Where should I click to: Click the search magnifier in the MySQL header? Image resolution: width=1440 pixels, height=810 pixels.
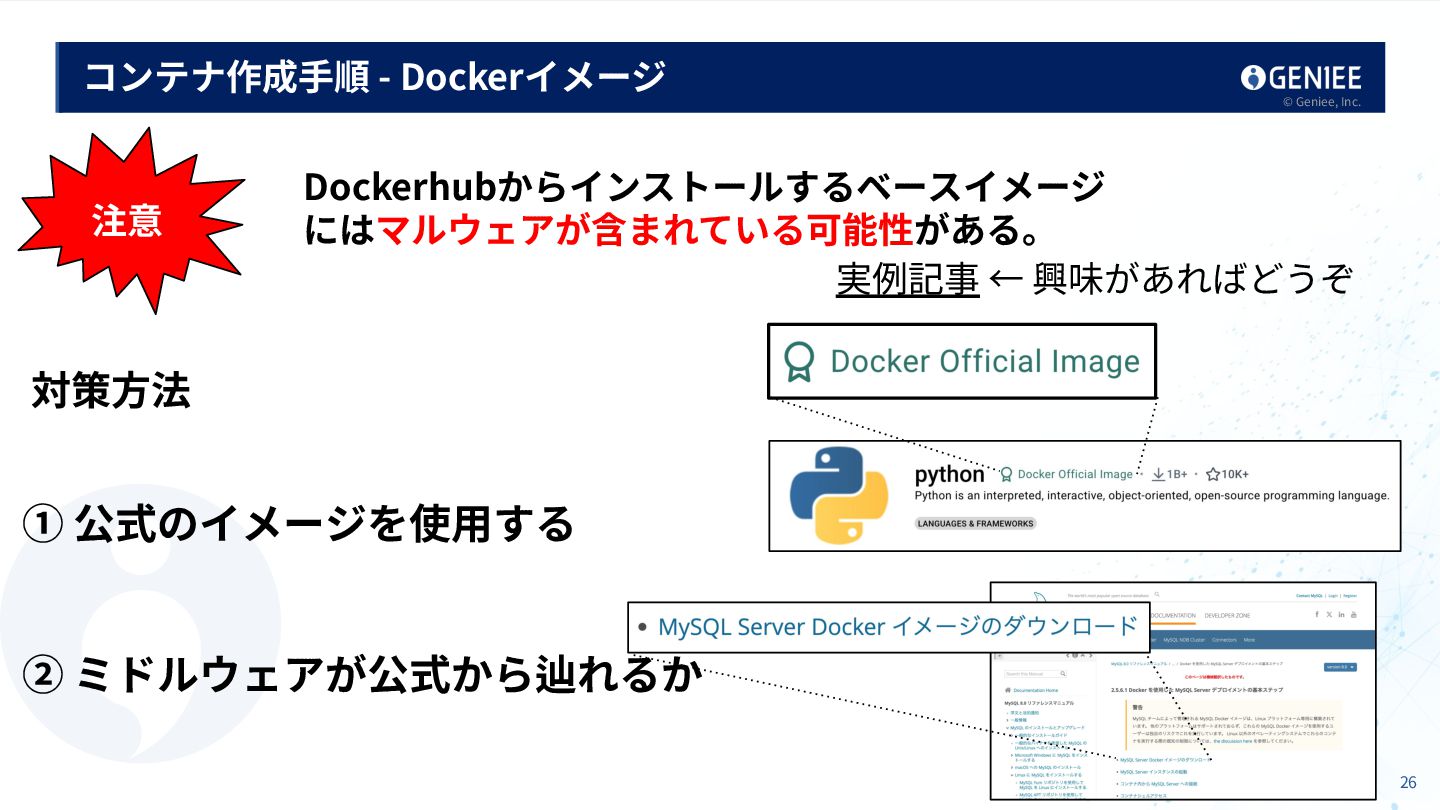[1157, 594]
